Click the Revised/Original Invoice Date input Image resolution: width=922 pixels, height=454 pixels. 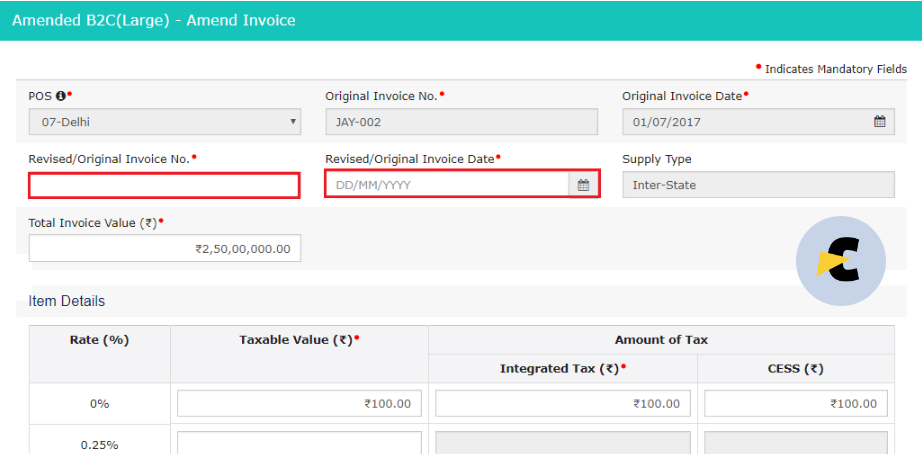(x=447, y=185)
